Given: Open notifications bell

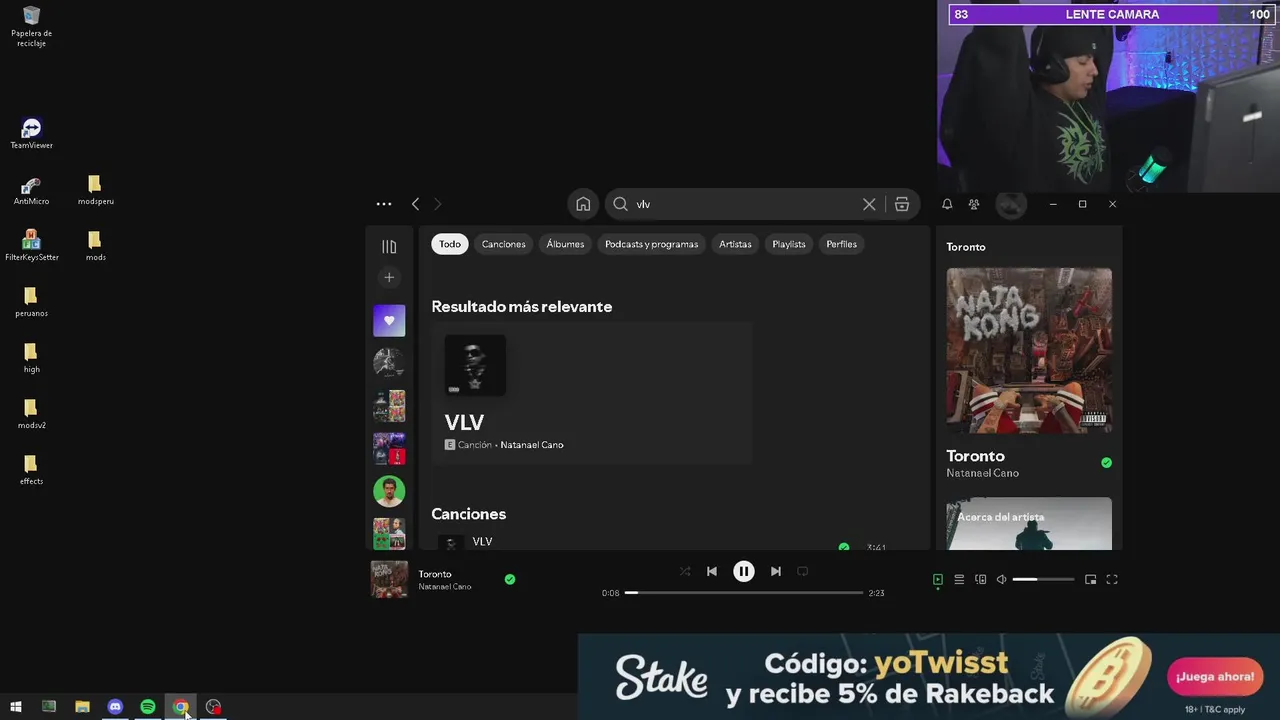Looking at the screenshot, I should tap(947, 204).
